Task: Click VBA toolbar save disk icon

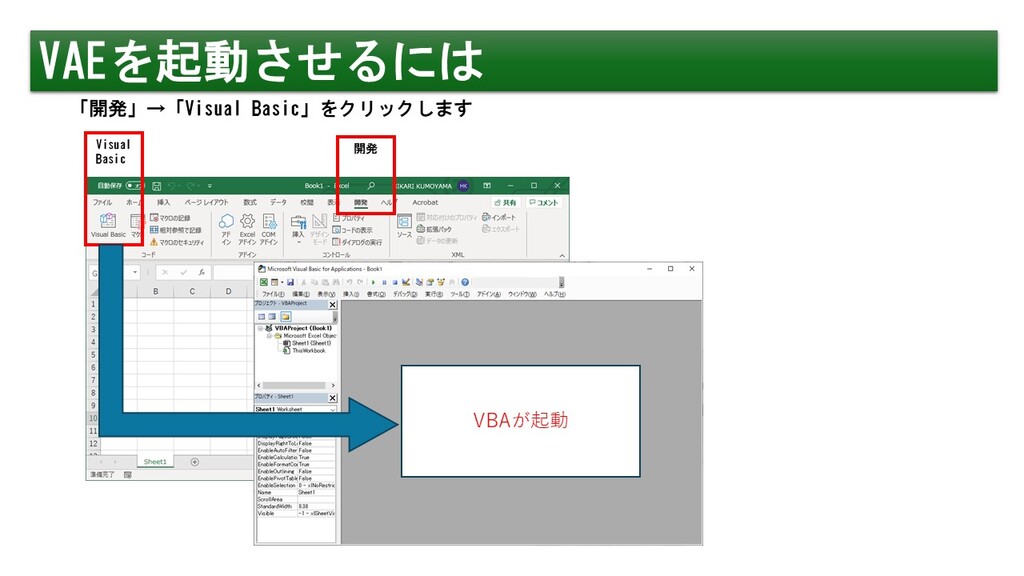Action: point(290,282)
